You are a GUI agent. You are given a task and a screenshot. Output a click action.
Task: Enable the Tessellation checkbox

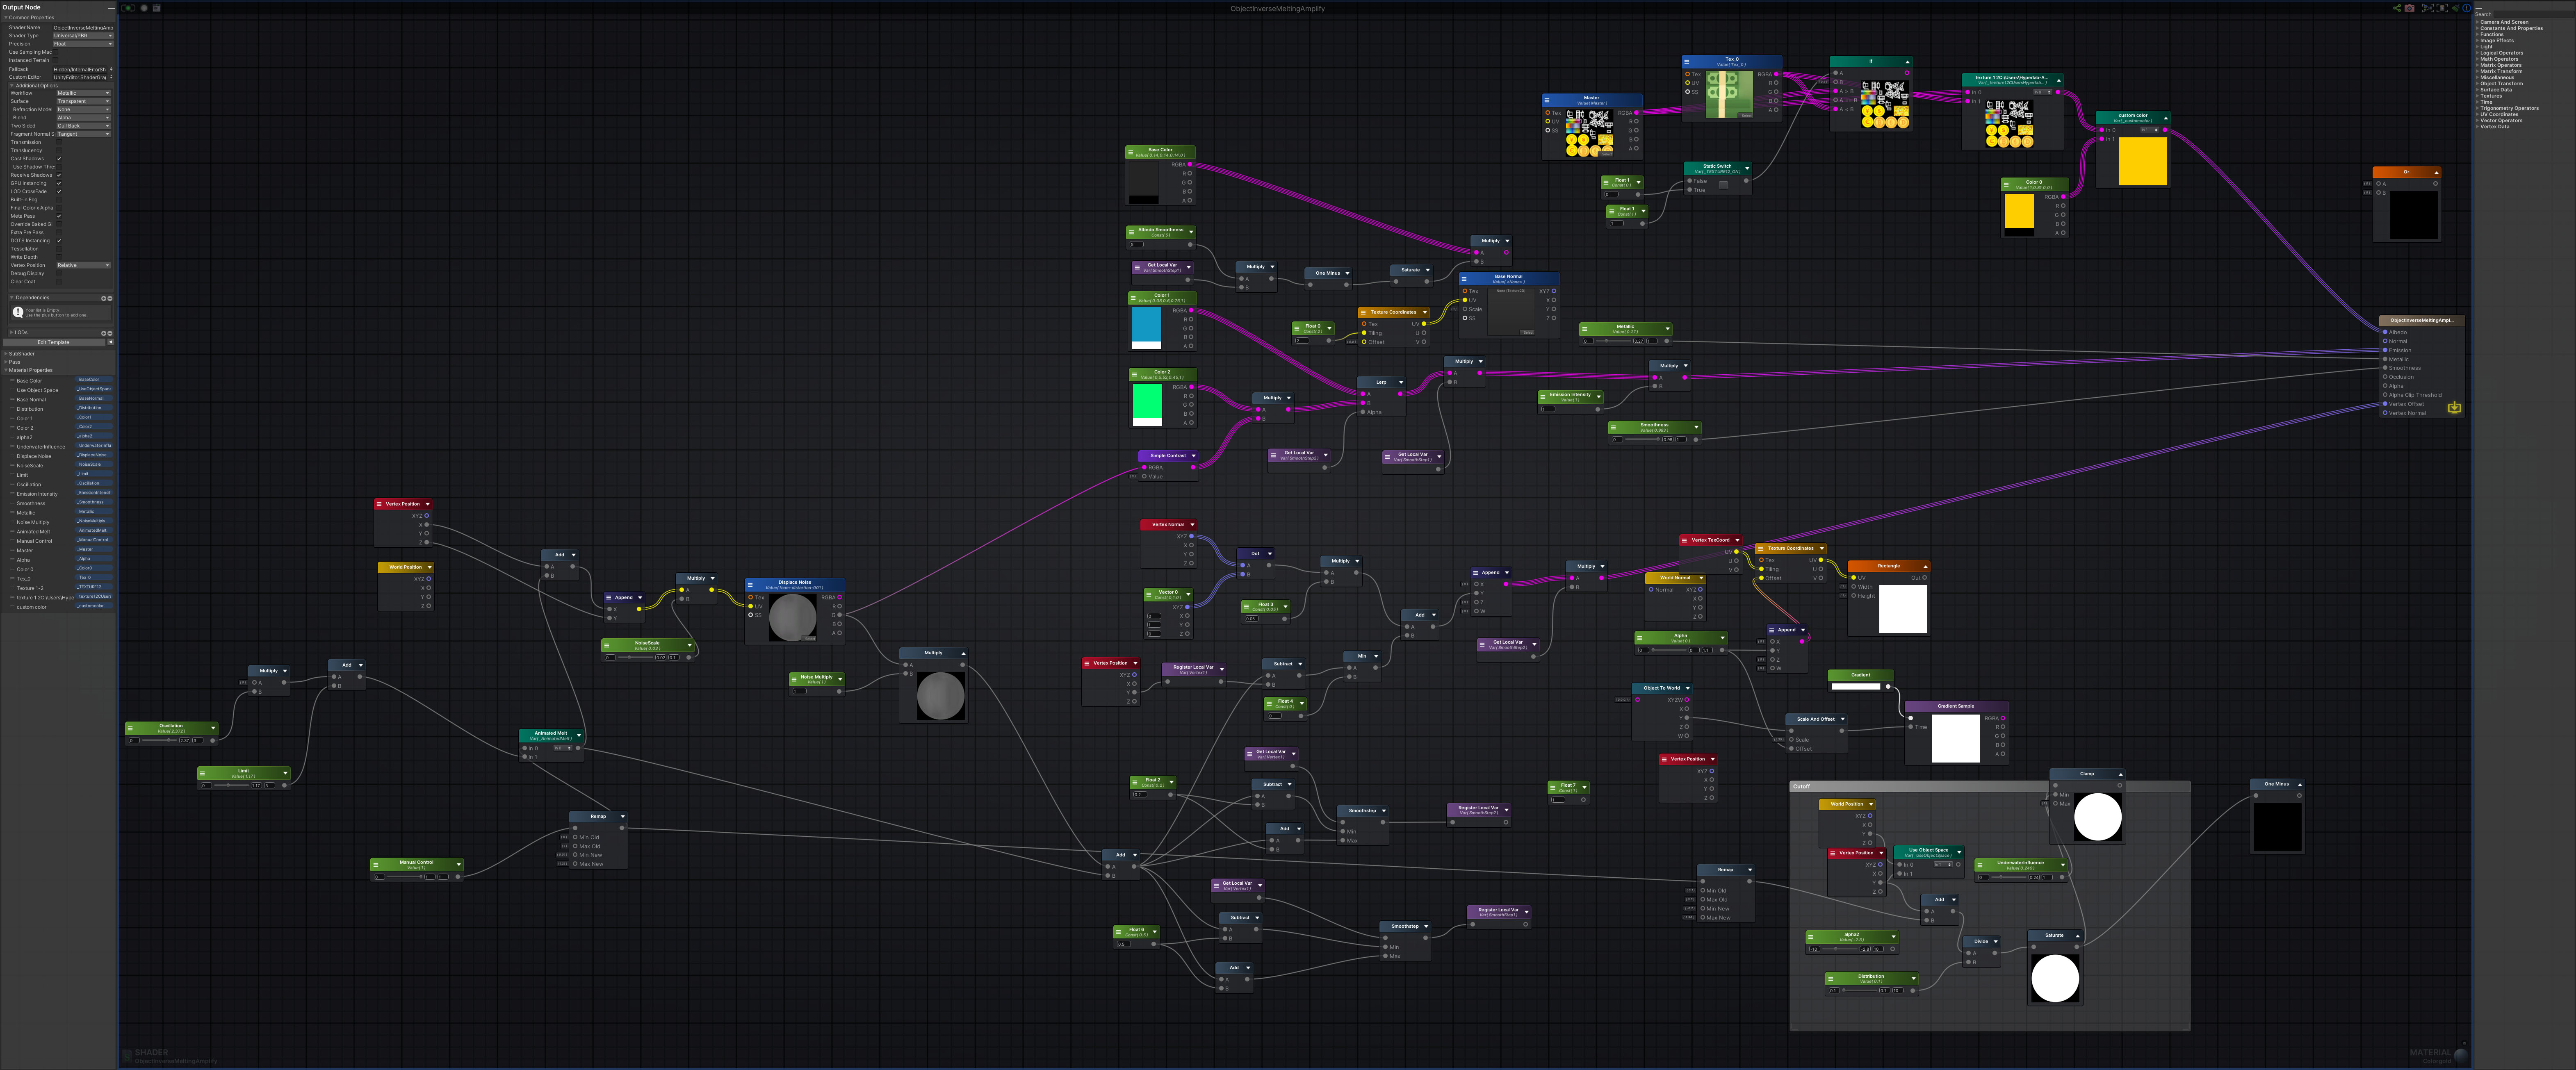(59, 249)
